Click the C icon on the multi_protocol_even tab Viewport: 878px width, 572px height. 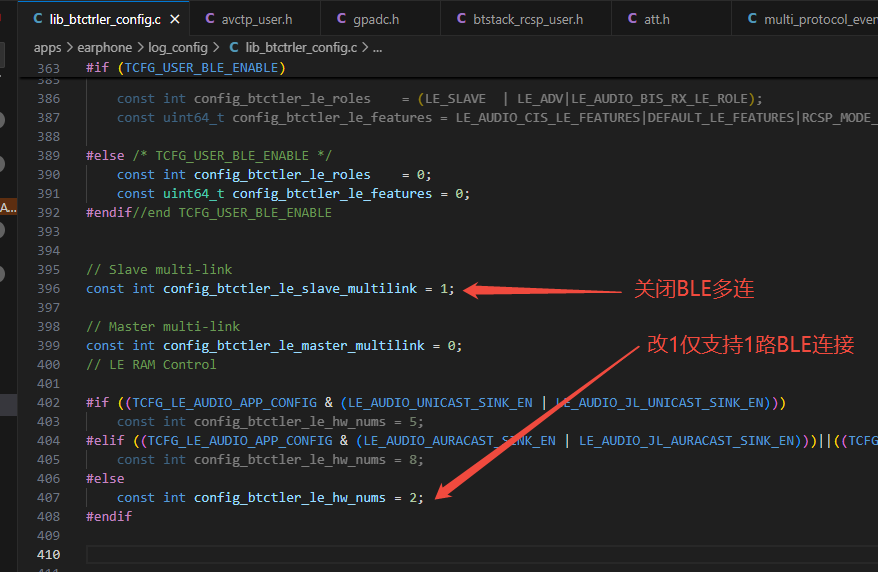(753, 19)
